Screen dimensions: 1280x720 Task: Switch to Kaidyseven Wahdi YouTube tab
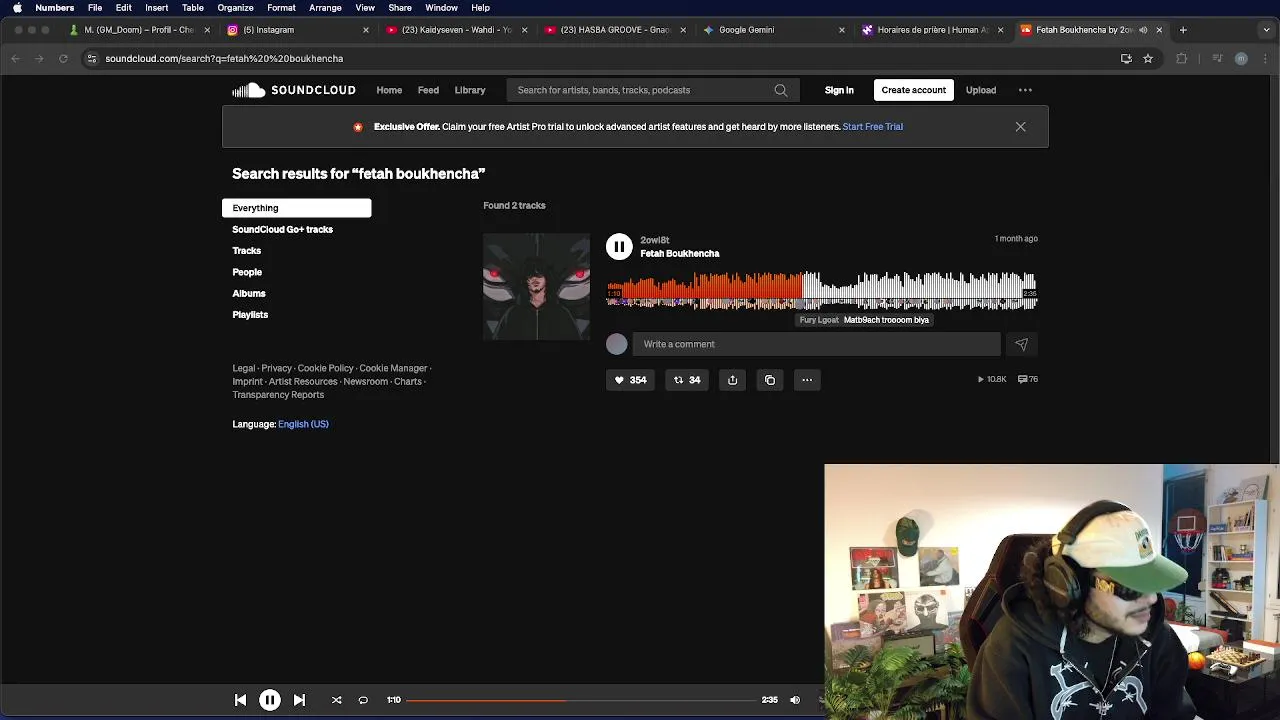[x=455, y=30]
